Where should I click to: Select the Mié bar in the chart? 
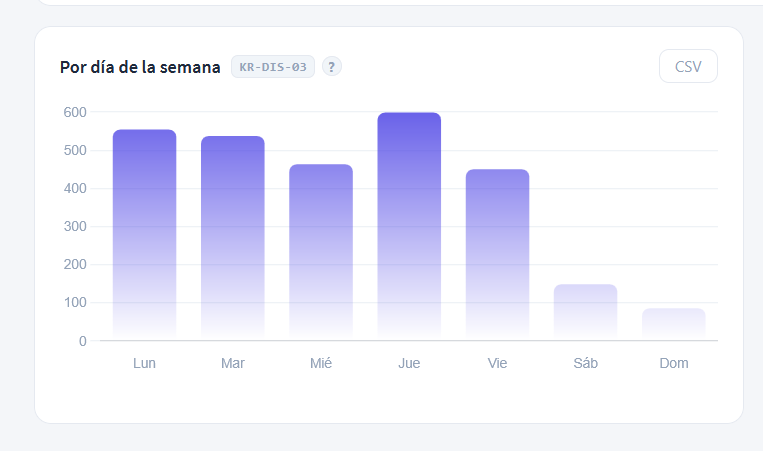pos(321,253)
